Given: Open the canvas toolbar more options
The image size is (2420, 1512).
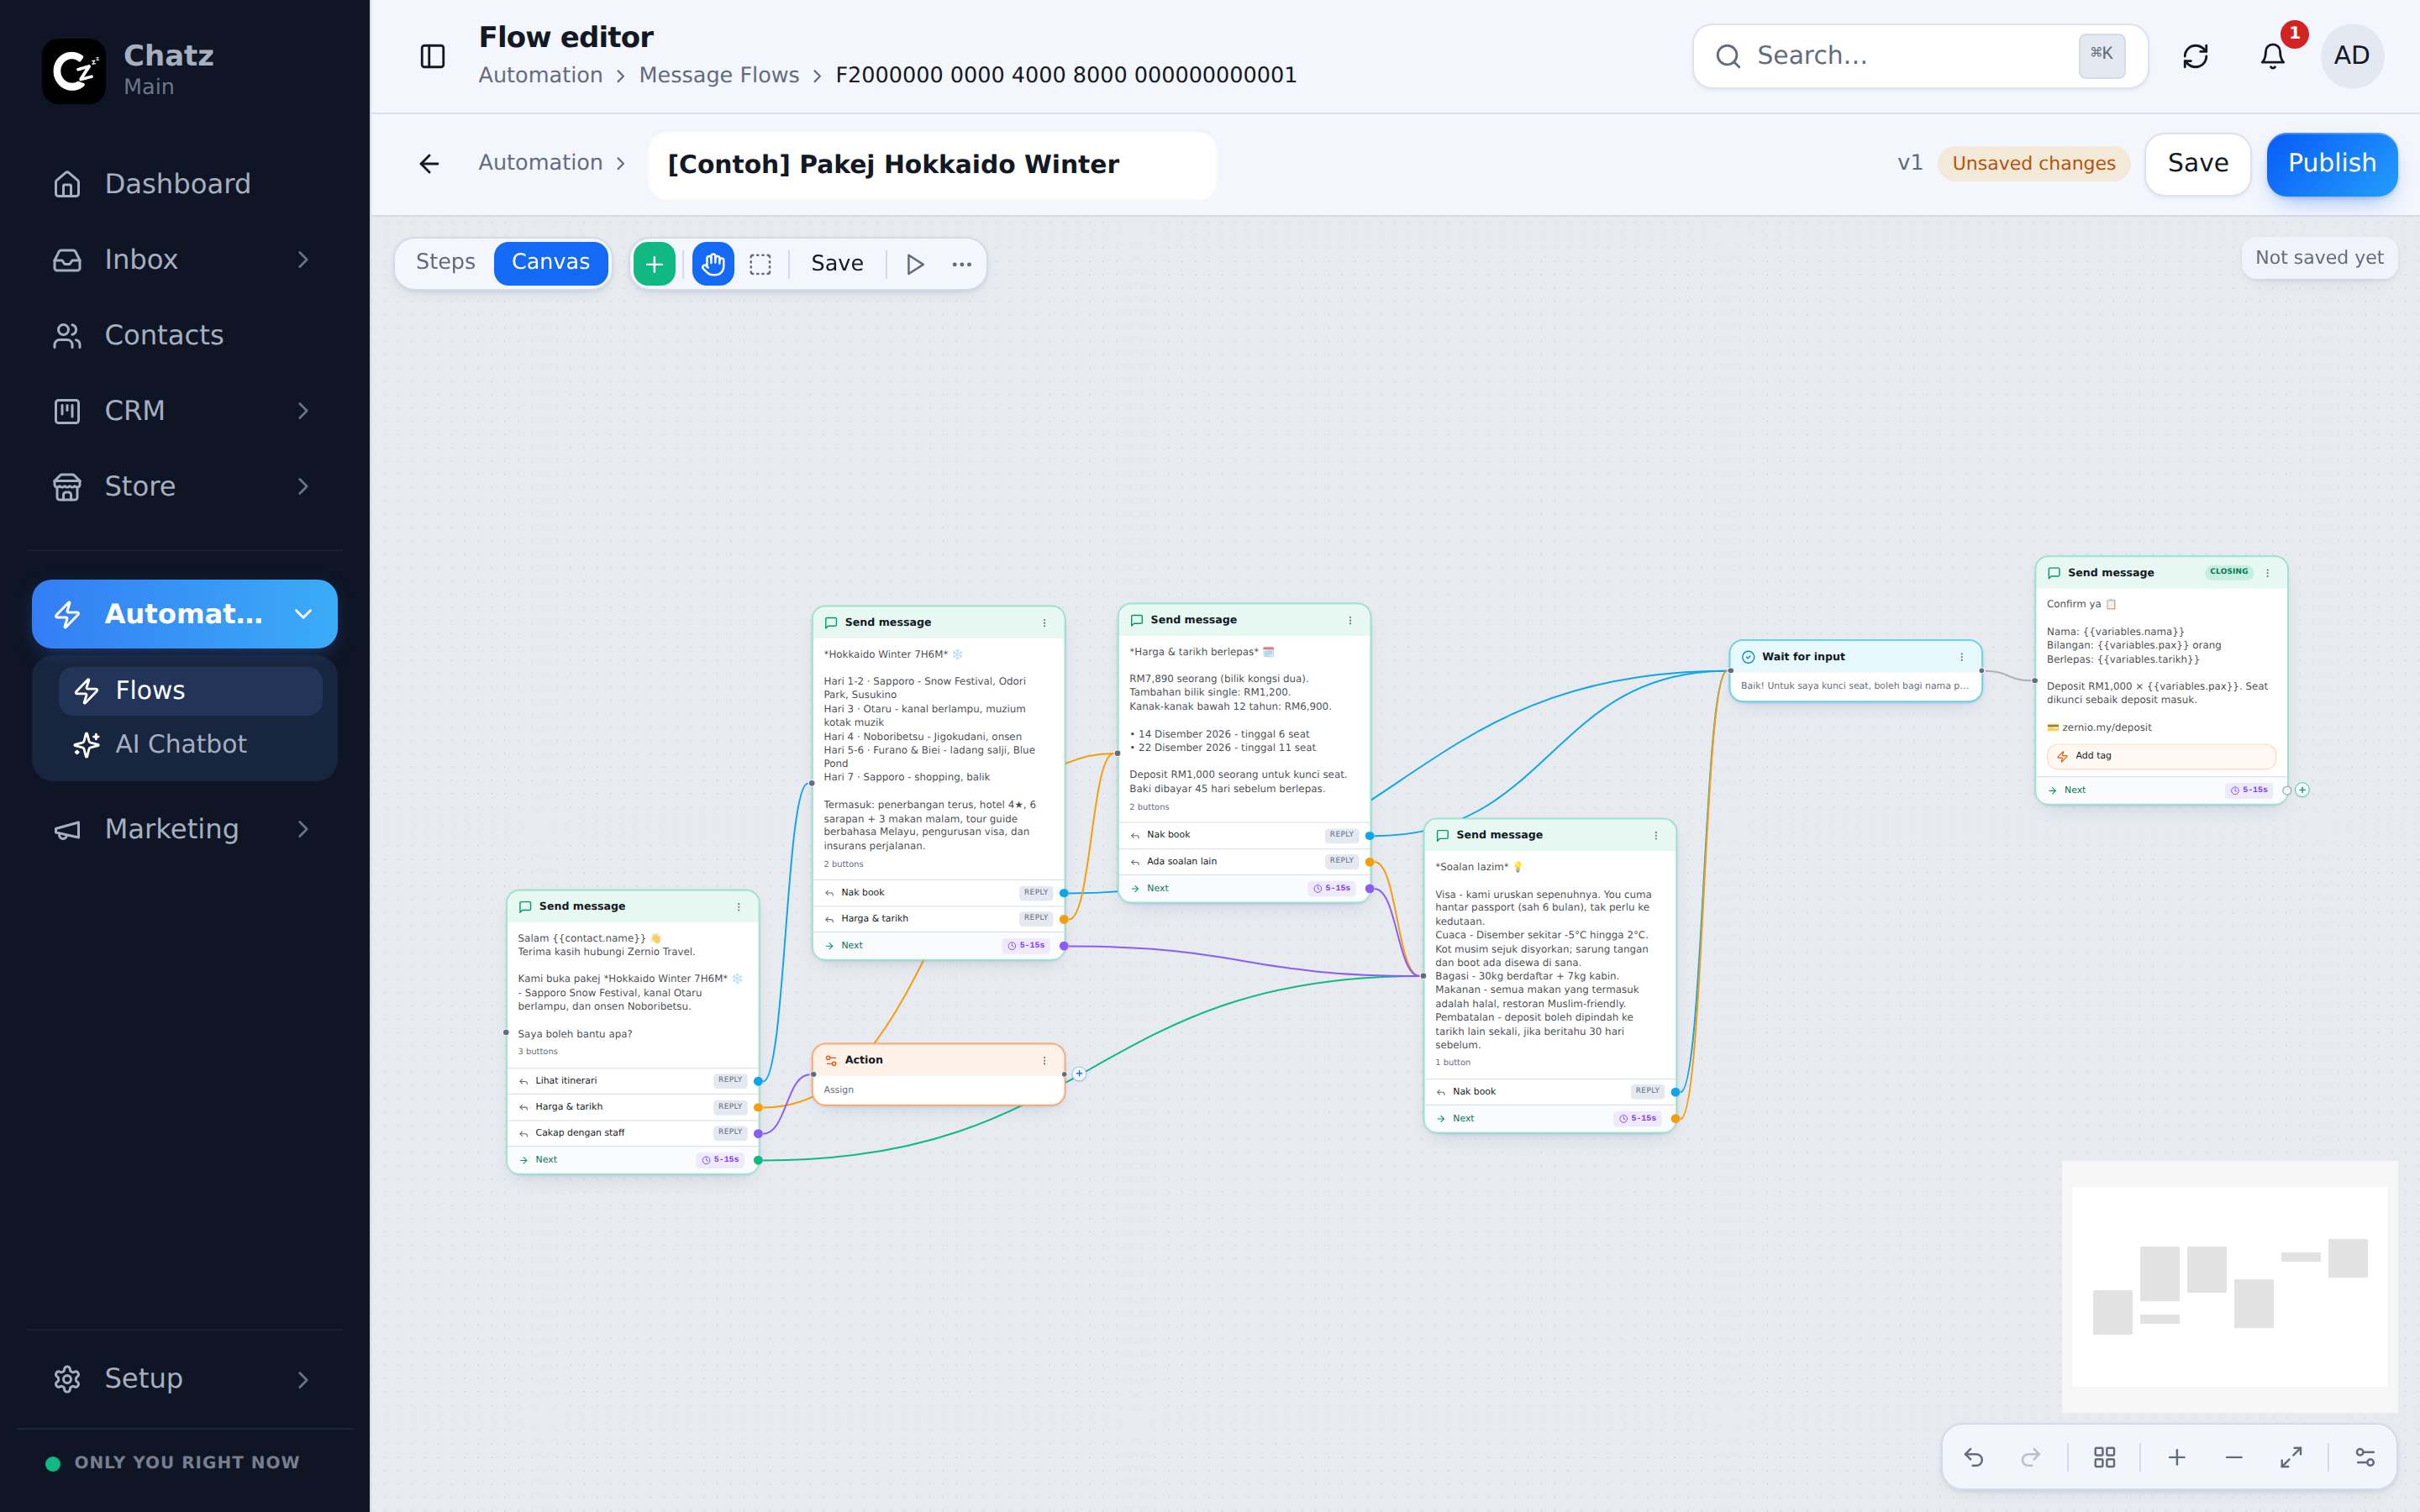Looking at the screenshot, I should (x=961, y=264).
